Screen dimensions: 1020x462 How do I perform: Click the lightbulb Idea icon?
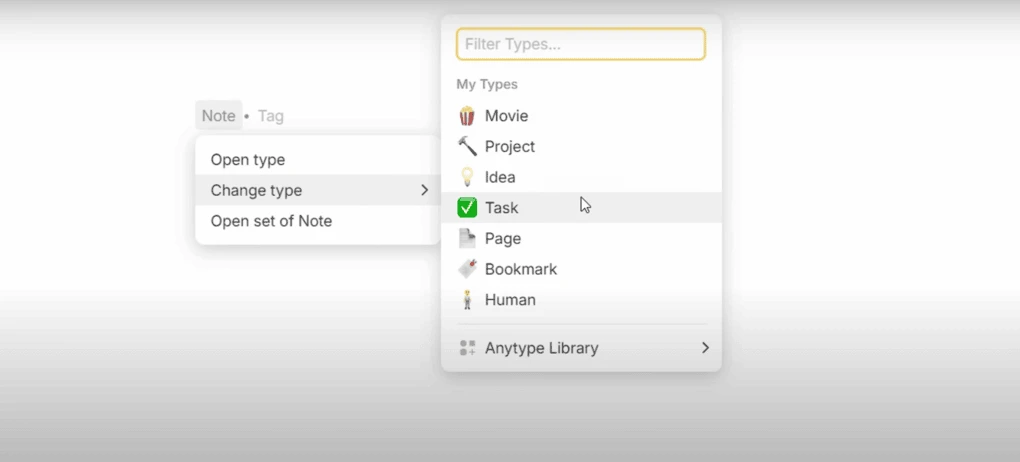[x=467, y=177]
